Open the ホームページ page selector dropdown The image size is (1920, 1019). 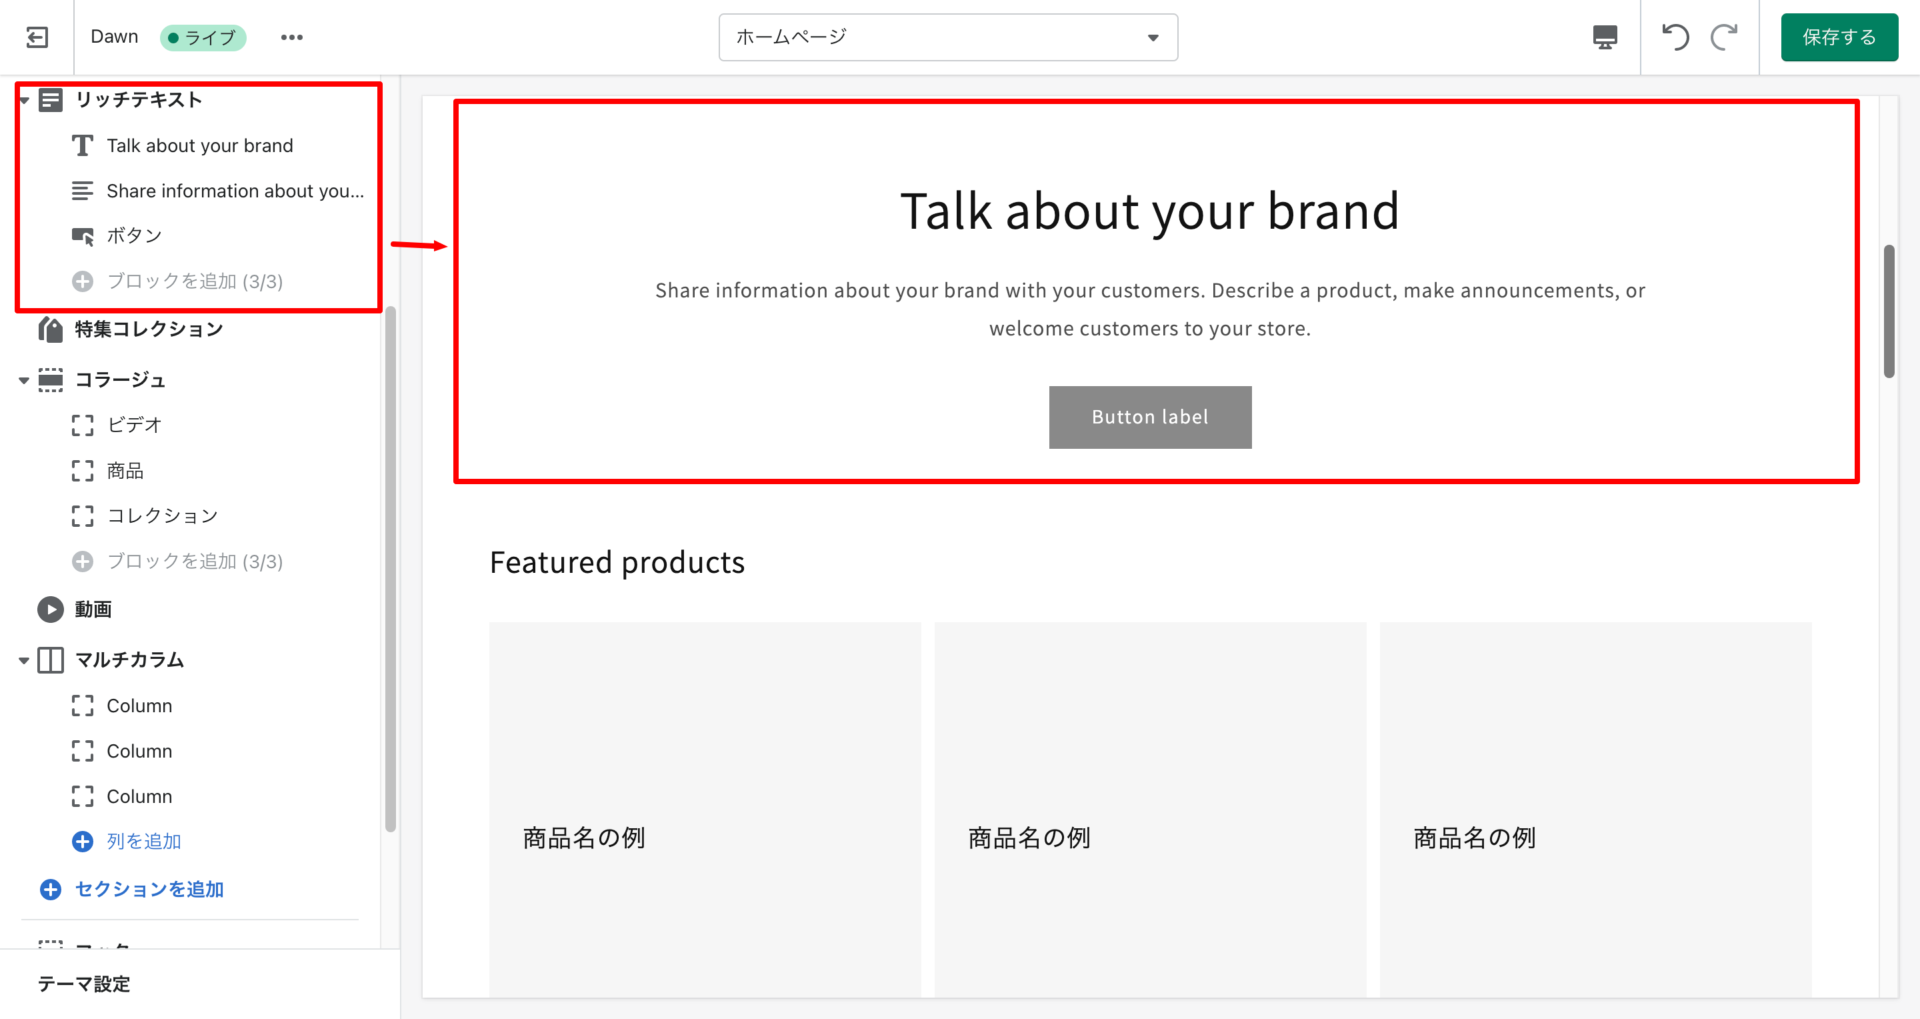(x=947, y=37)
